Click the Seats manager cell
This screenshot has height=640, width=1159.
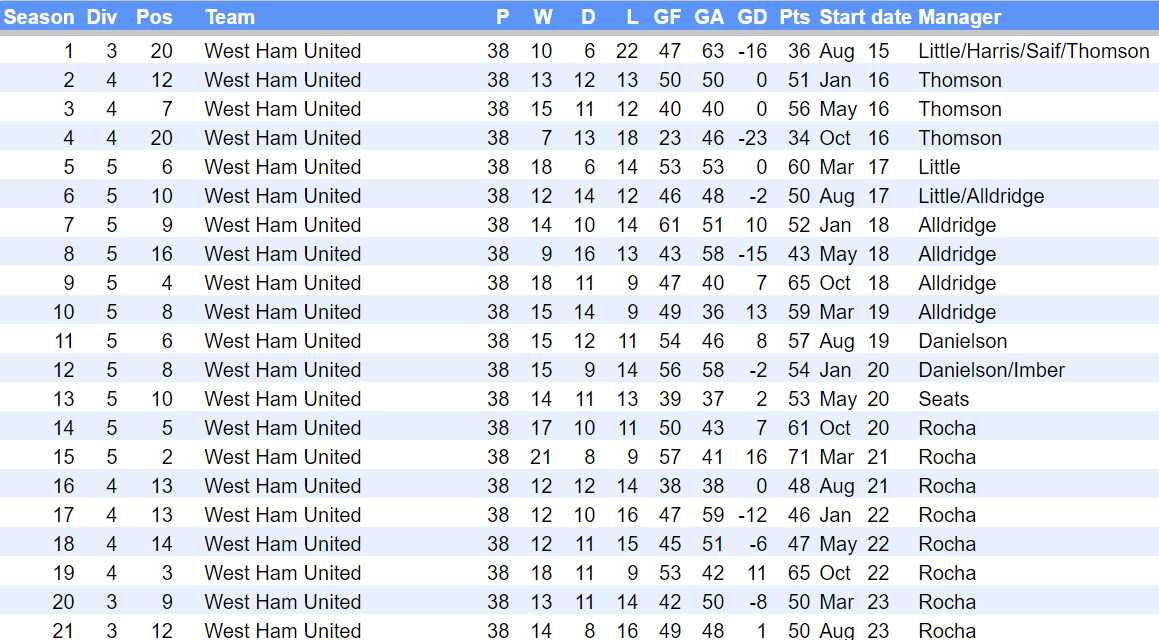pos(944,399)
